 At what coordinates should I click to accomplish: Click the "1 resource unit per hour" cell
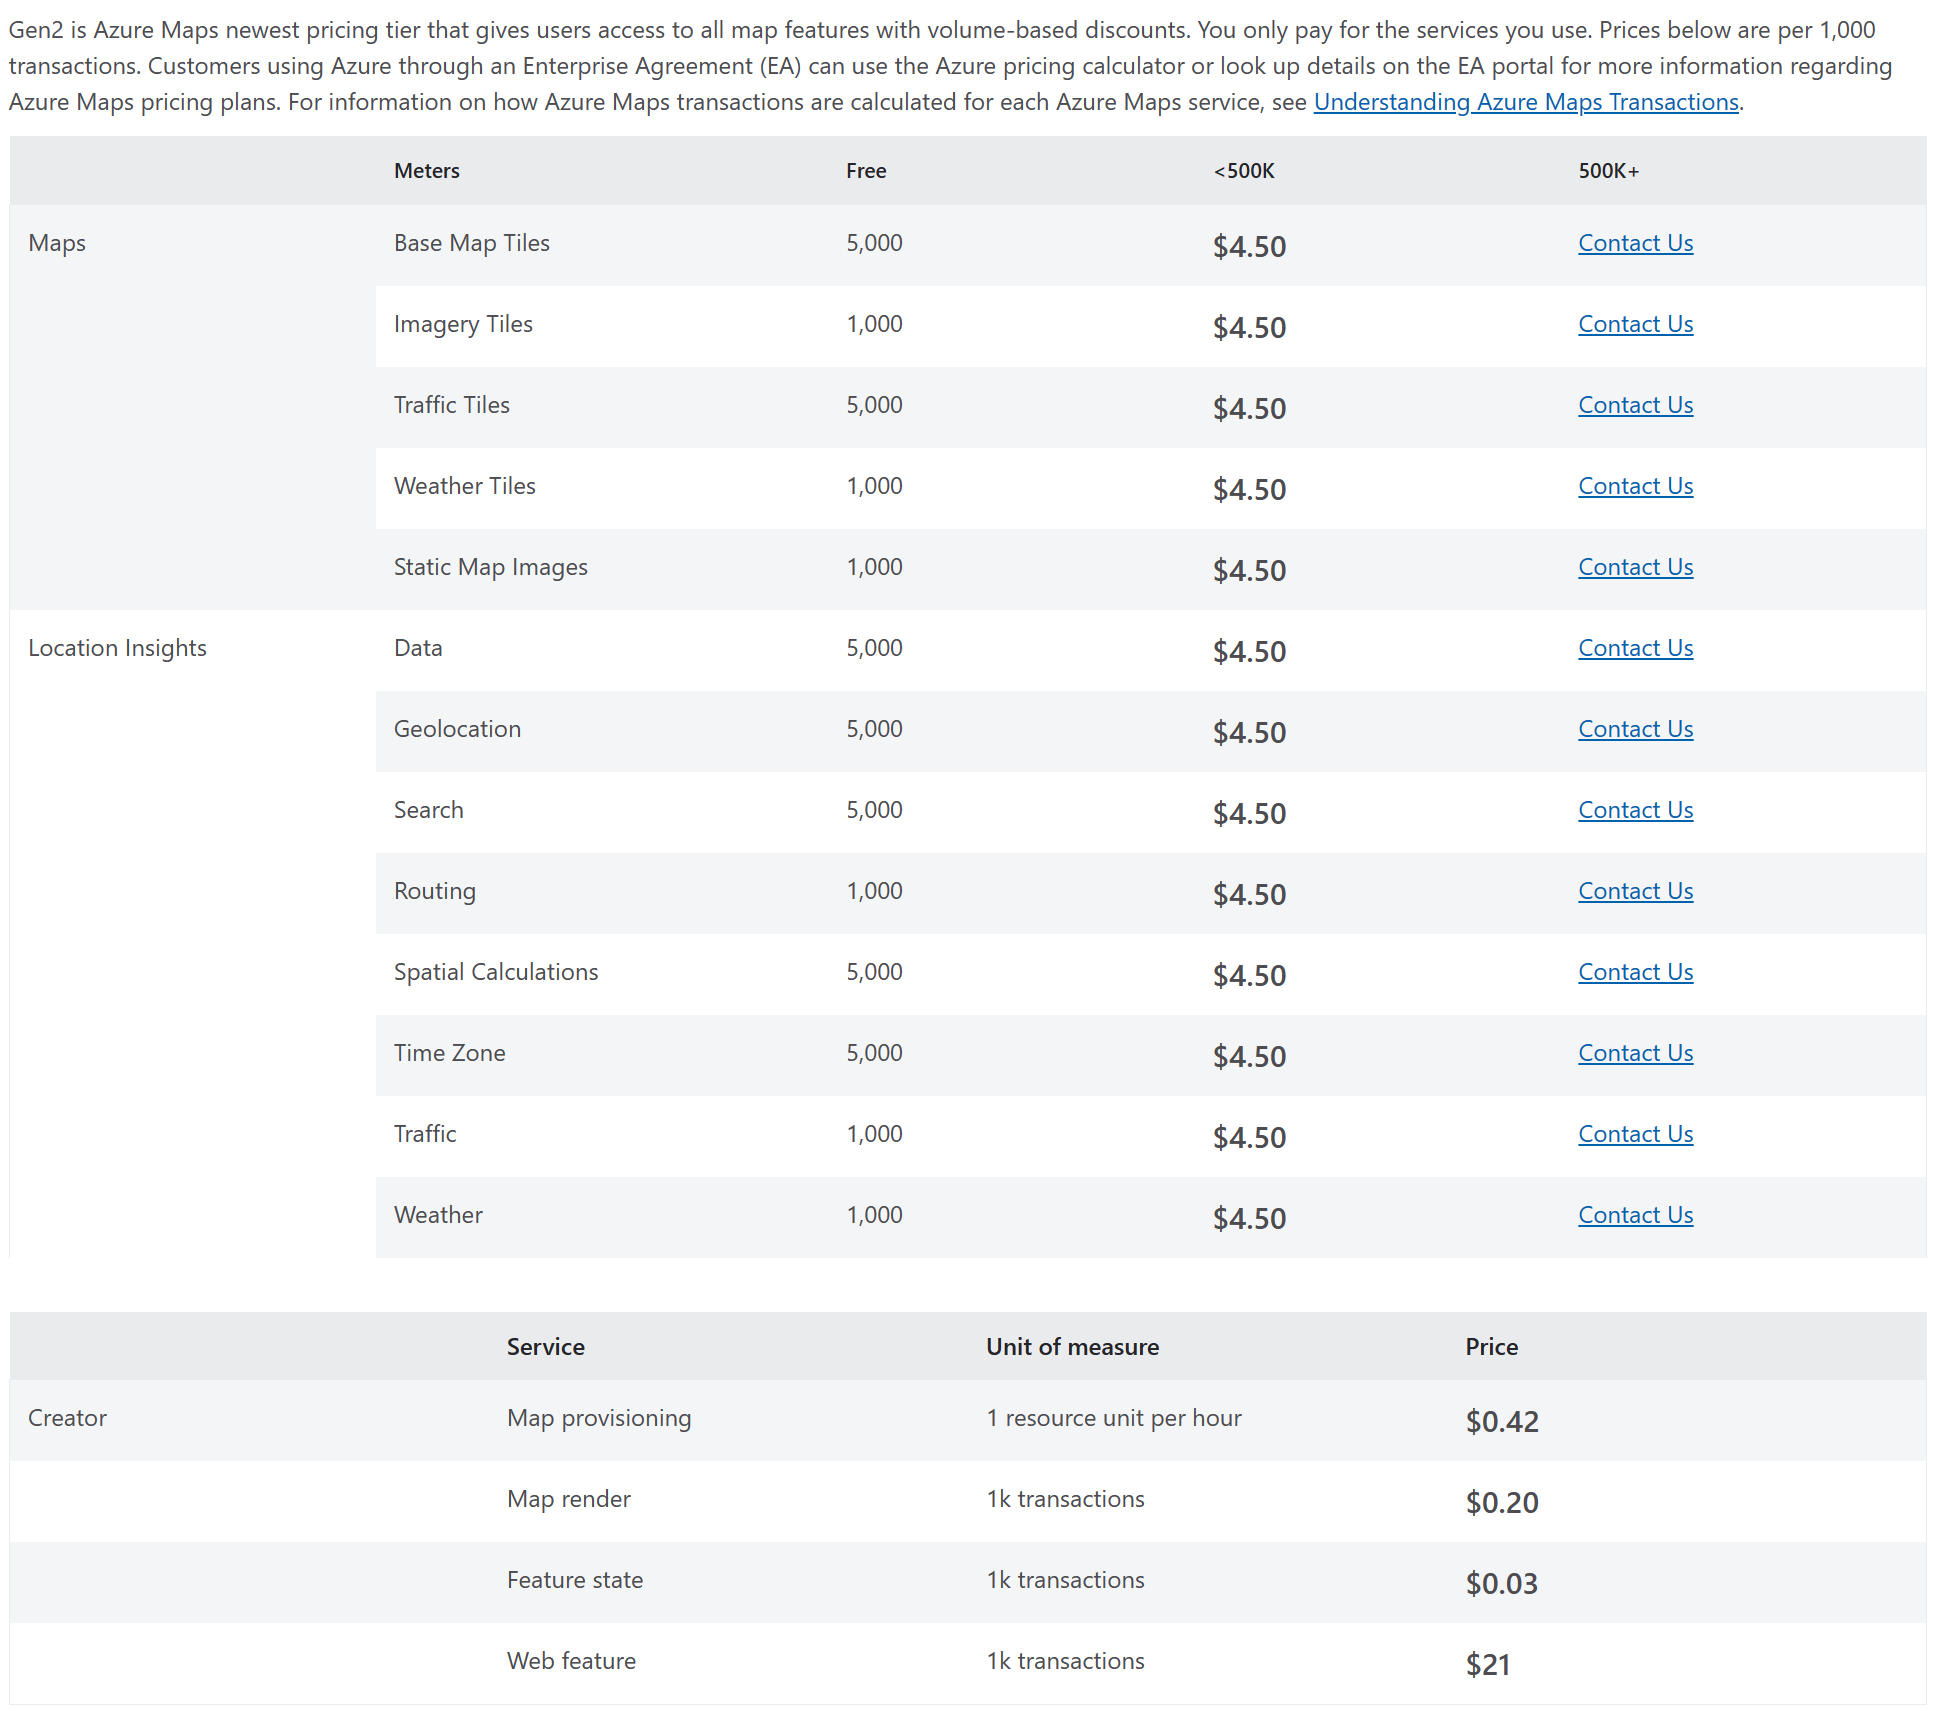pyautogui.click(x=1114, y=1418)
